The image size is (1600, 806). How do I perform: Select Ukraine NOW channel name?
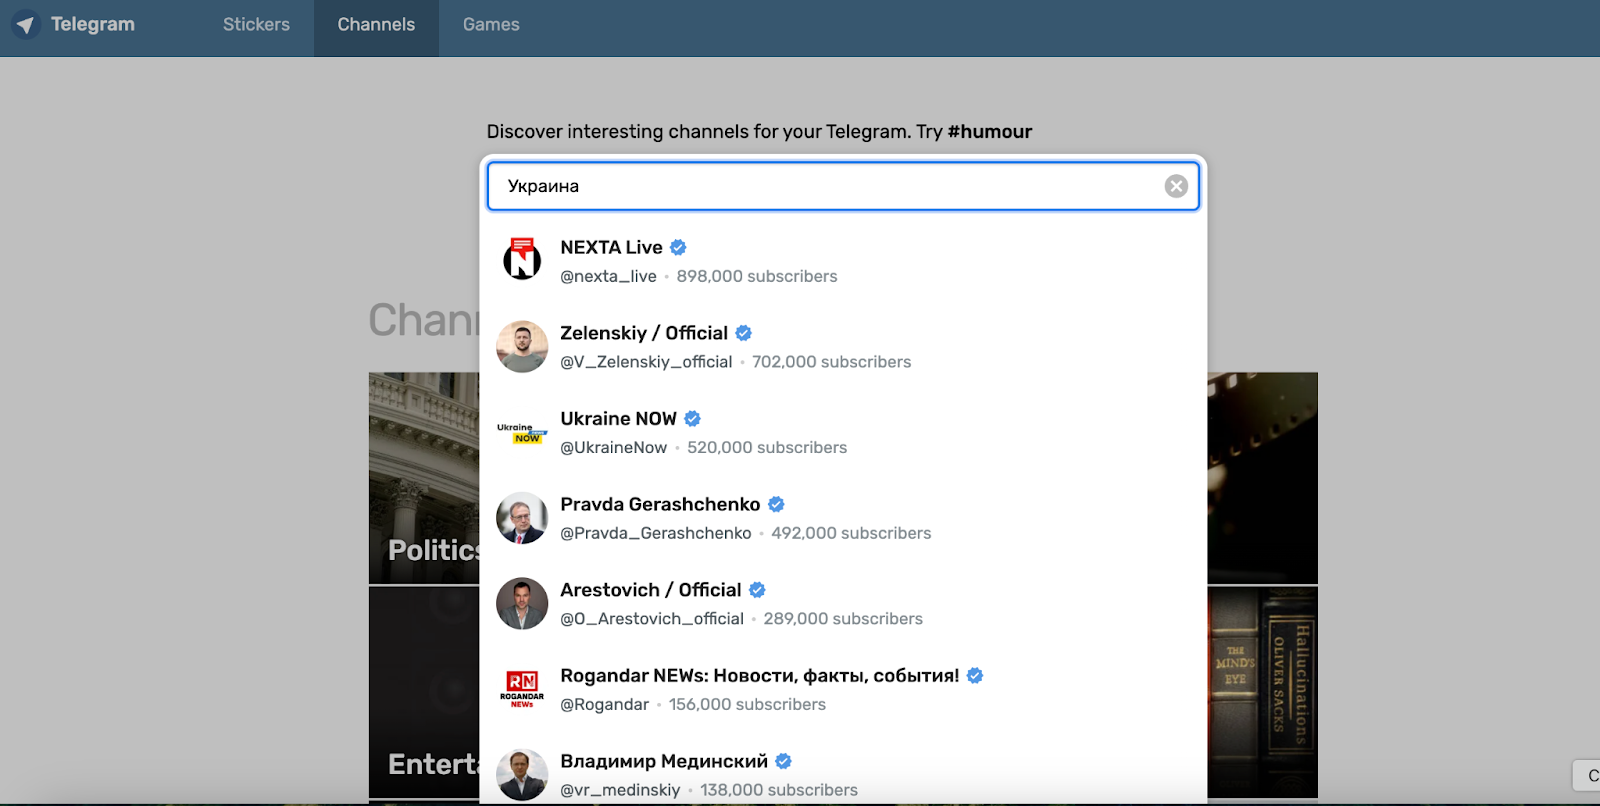pos(618,418)
